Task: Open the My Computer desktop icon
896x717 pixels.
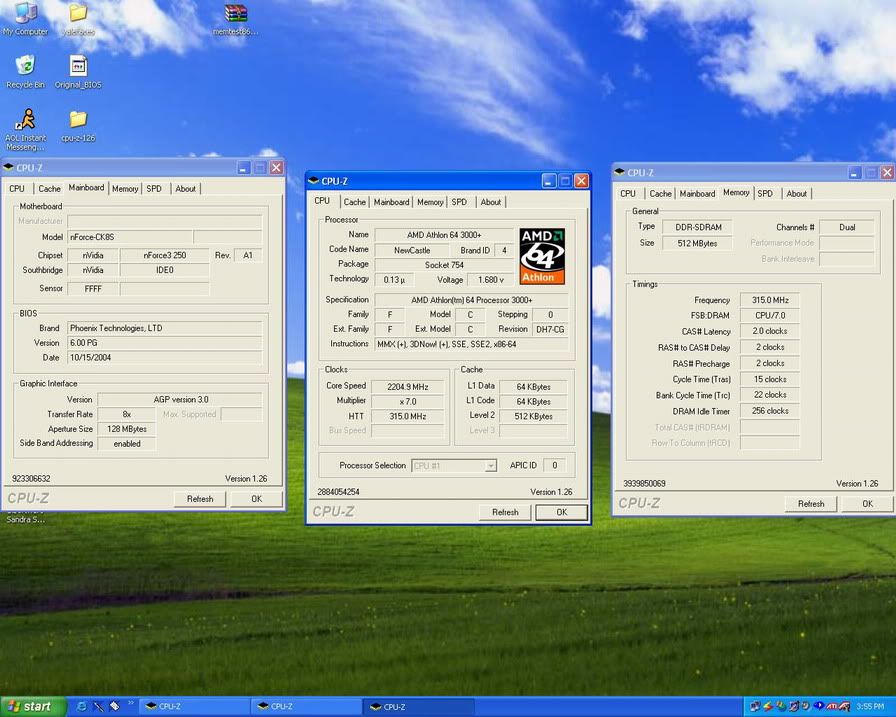Action: pos(25,19)
